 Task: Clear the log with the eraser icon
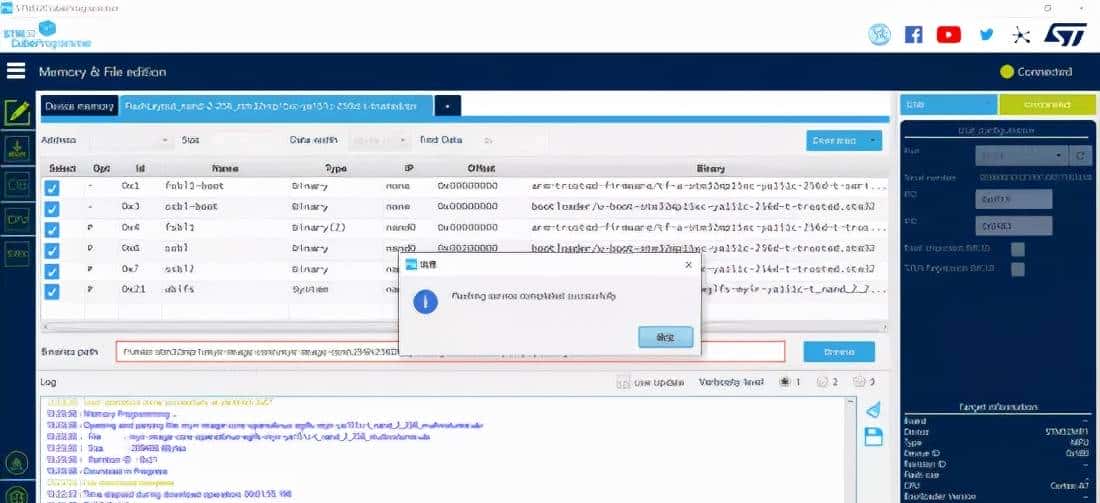click(872, 410)
